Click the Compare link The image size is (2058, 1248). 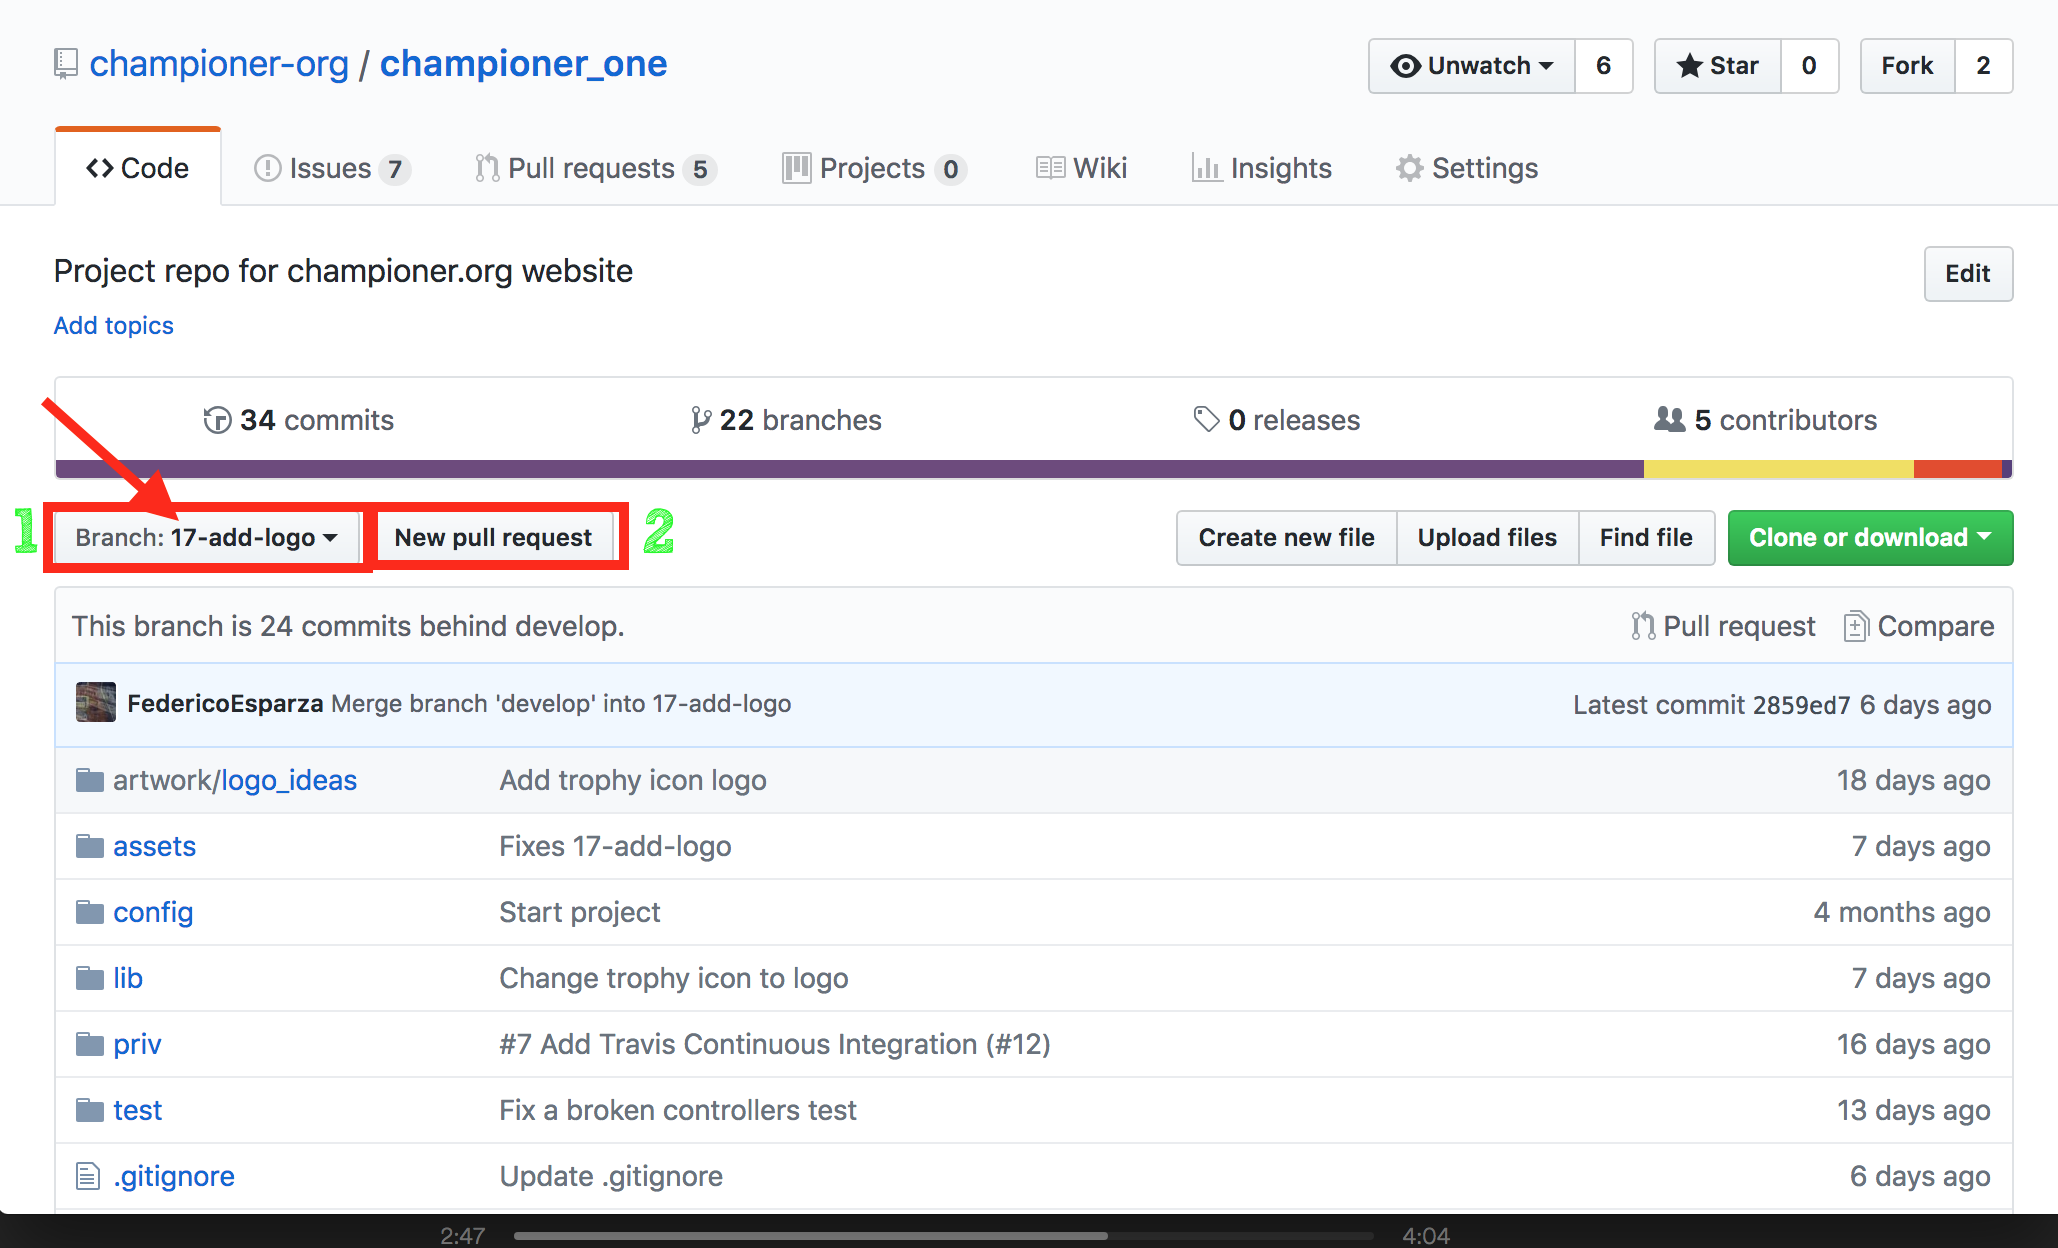(1919, 627)
